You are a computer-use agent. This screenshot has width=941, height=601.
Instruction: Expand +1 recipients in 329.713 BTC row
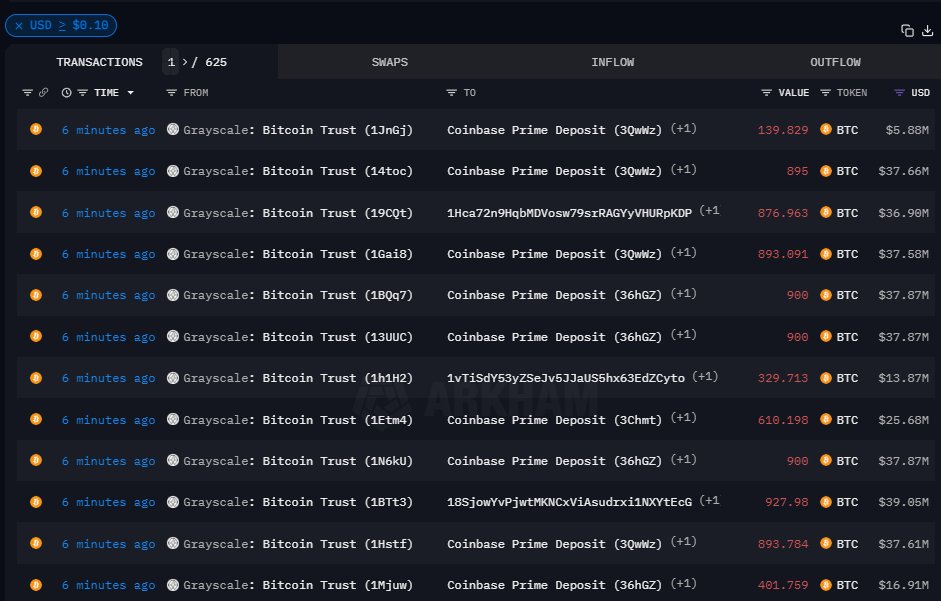[705, 376]
